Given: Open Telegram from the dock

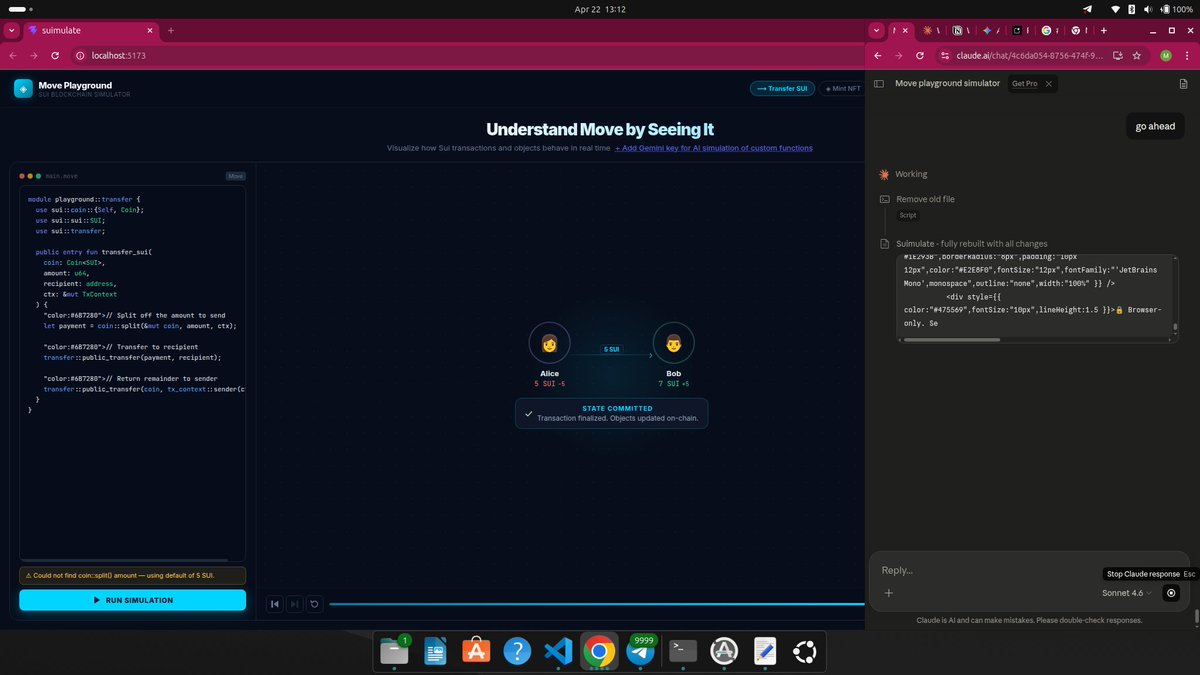Looking at the screenshot, I should pos(640,652).
